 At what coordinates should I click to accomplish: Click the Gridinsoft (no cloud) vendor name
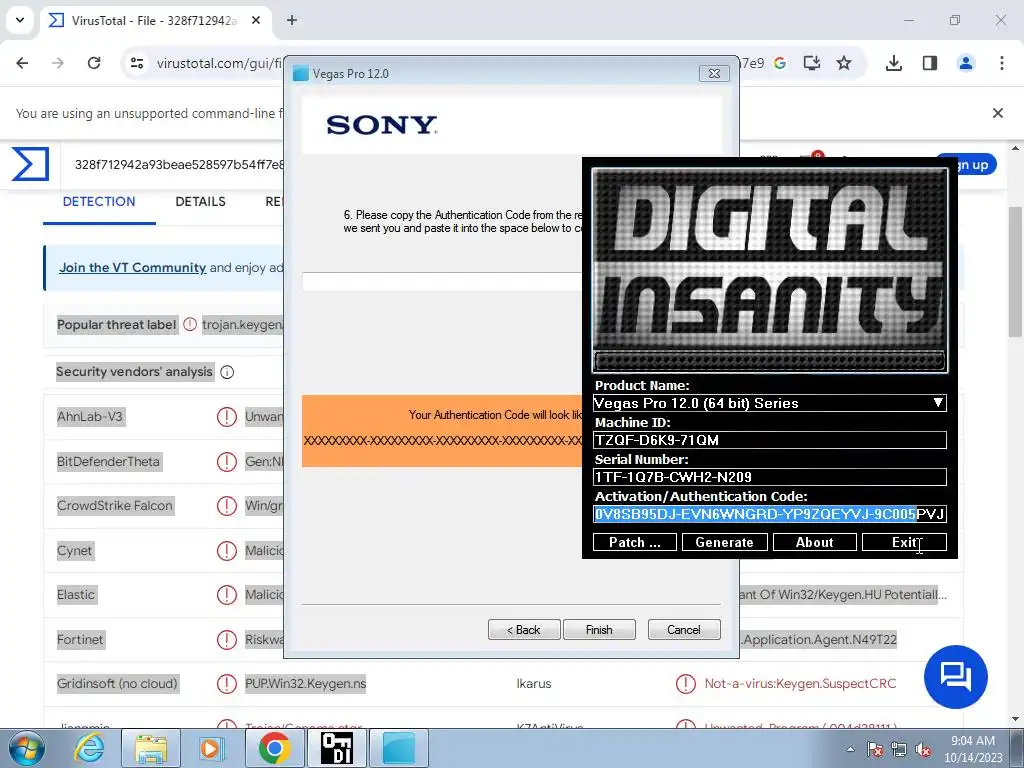pyautogui.click(x=117, y=684)
